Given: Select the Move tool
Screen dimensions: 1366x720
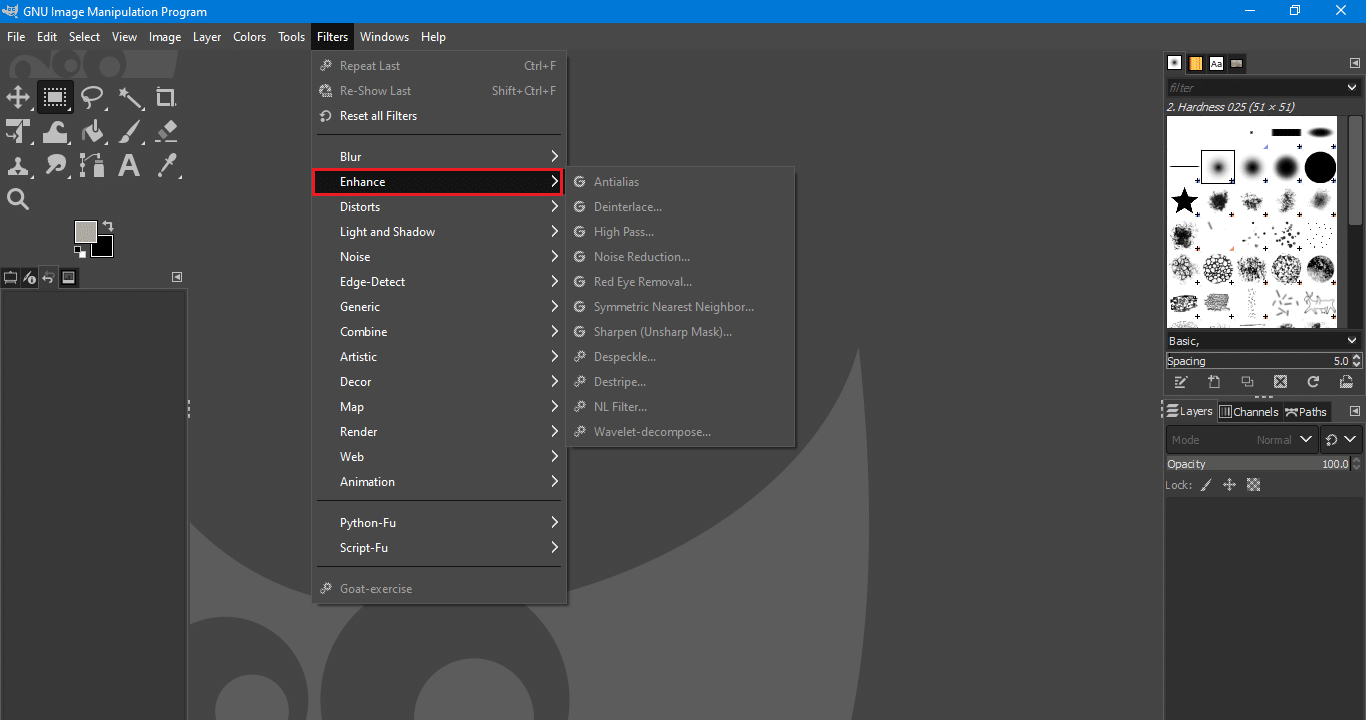Looking at the screenshot, I should click(18, 97).
